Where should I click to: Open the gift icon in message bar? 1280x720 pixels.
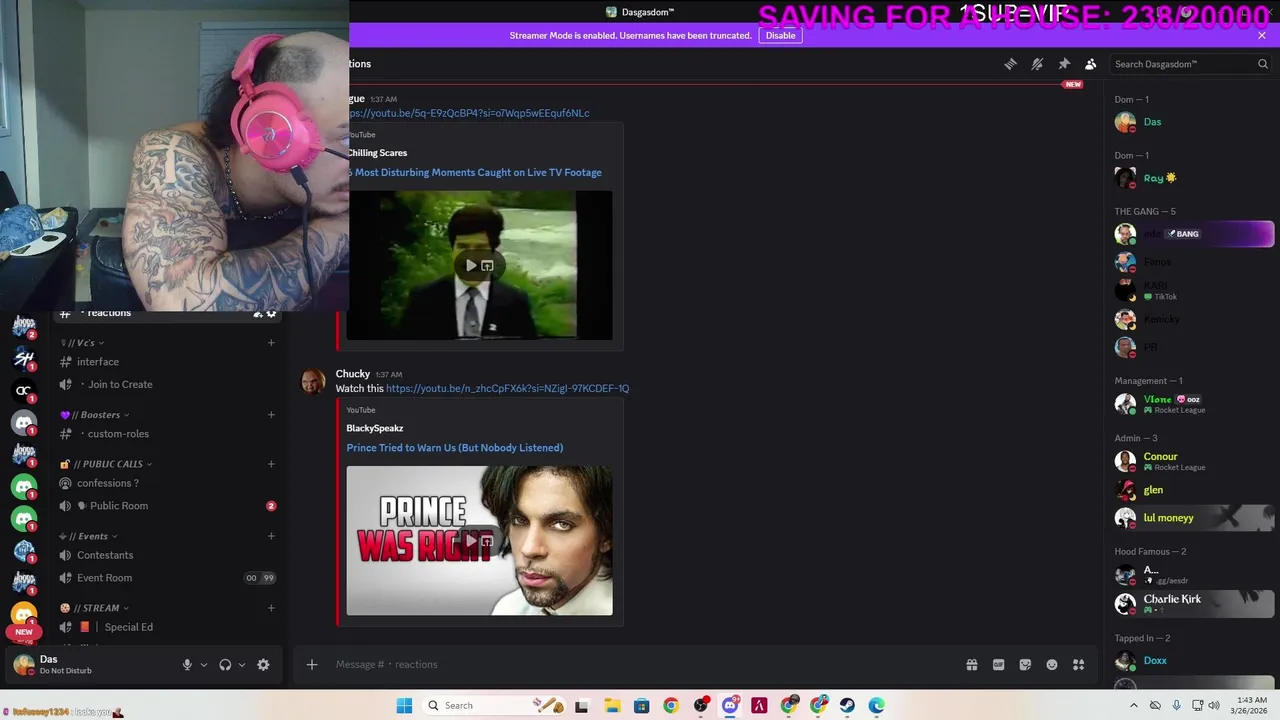point(971,665)
